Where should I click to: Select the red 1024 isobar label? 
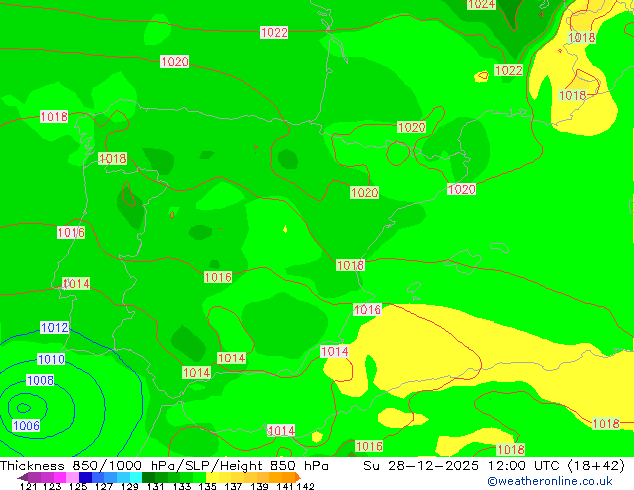(x=481, y=4)
